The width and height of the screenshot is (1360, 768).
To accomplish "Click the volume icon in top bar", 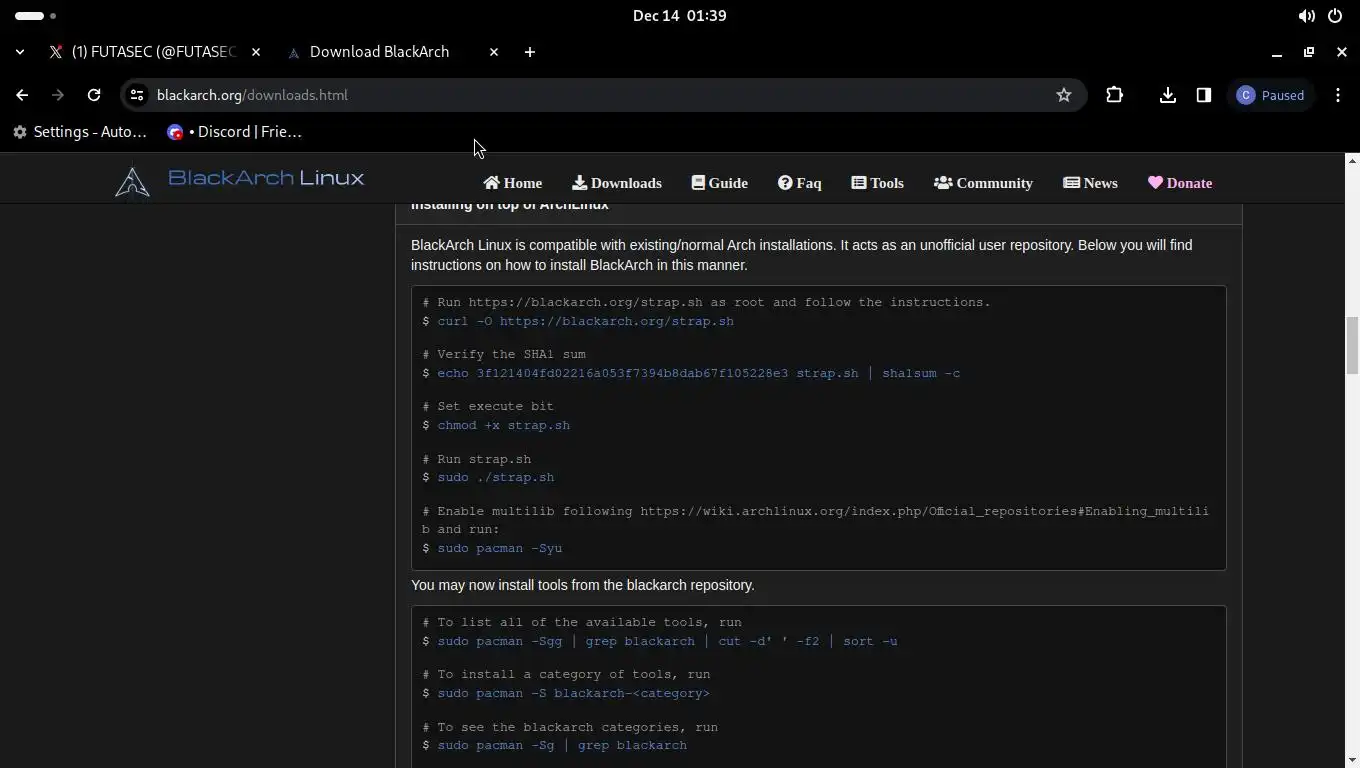I will tap(1306, 16).
